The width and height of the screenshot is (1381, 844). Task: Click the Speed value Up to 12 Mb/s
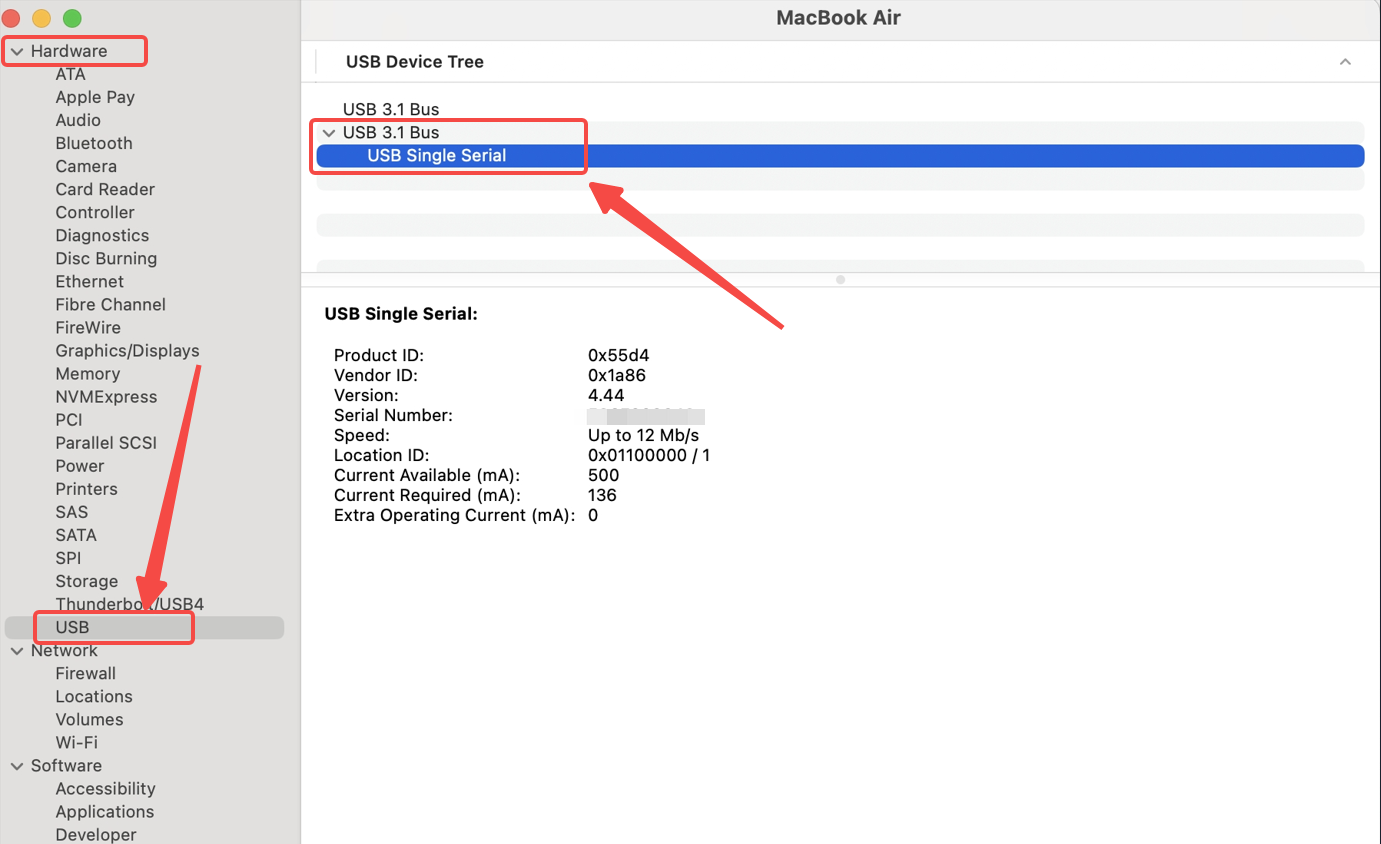(643, 435)
